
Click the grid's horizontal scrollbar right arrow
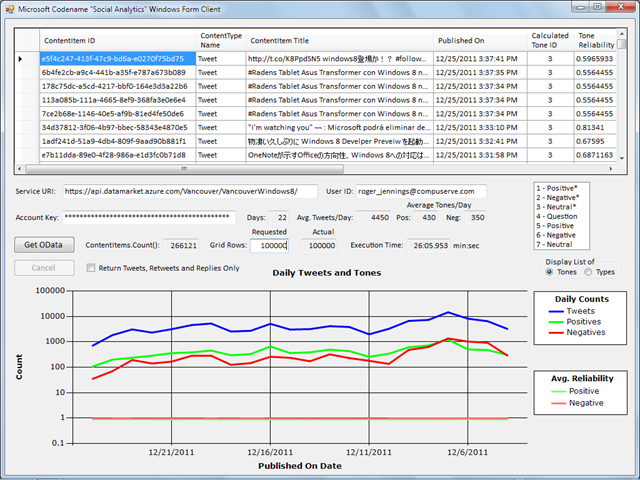[609, 168]
